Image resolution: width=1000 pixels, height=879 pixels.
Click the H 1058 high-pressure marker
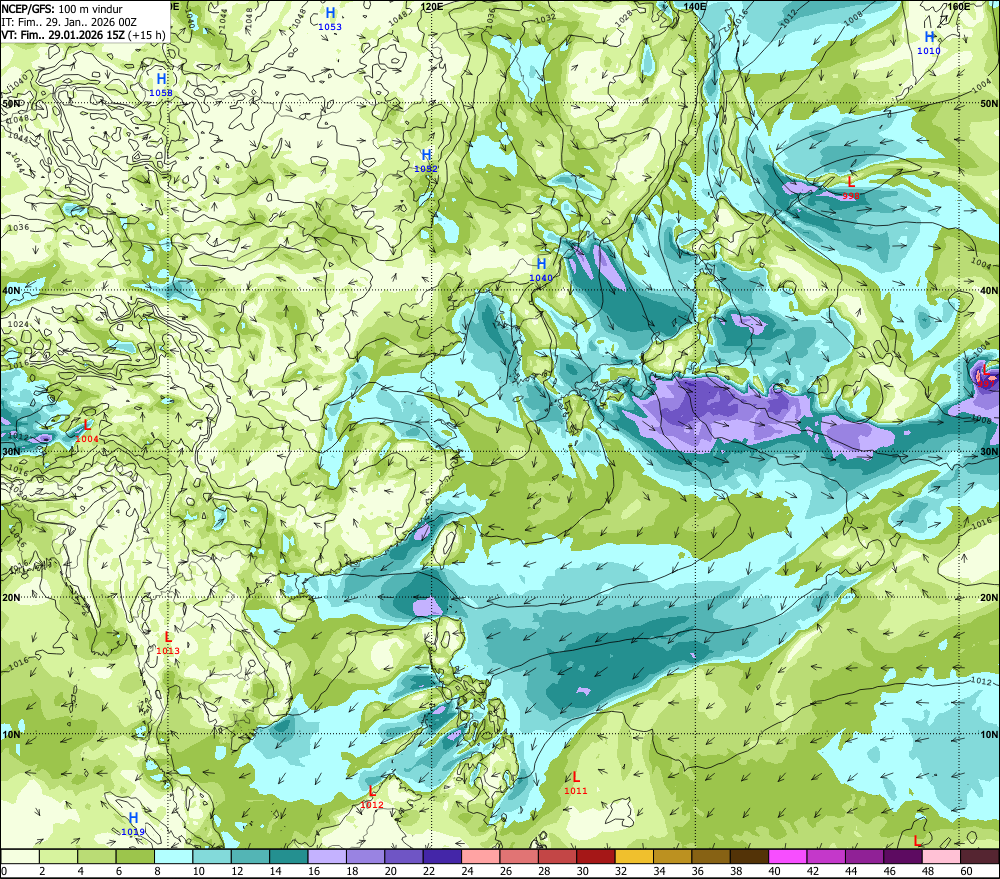coord(161,85)
